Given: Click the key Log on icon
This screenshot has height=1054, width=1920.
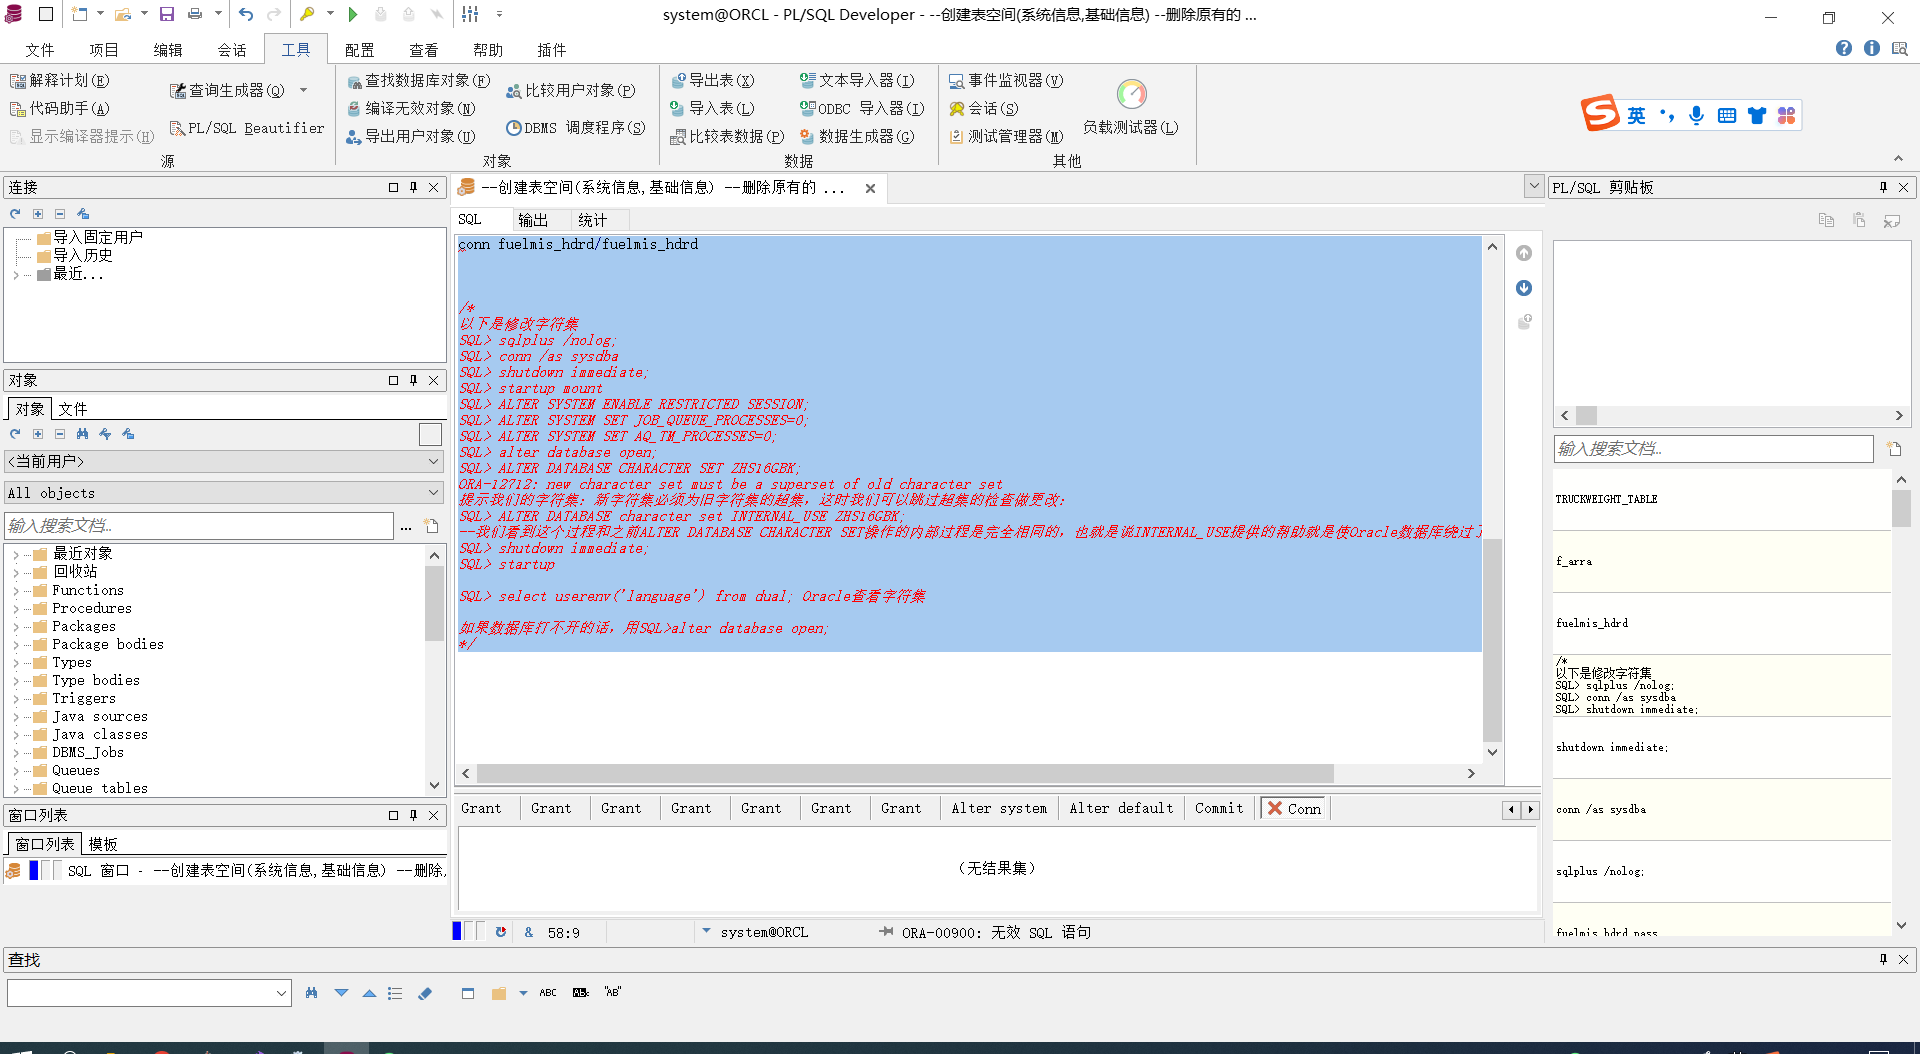Looking at the screenshot, I should [308, 14].
